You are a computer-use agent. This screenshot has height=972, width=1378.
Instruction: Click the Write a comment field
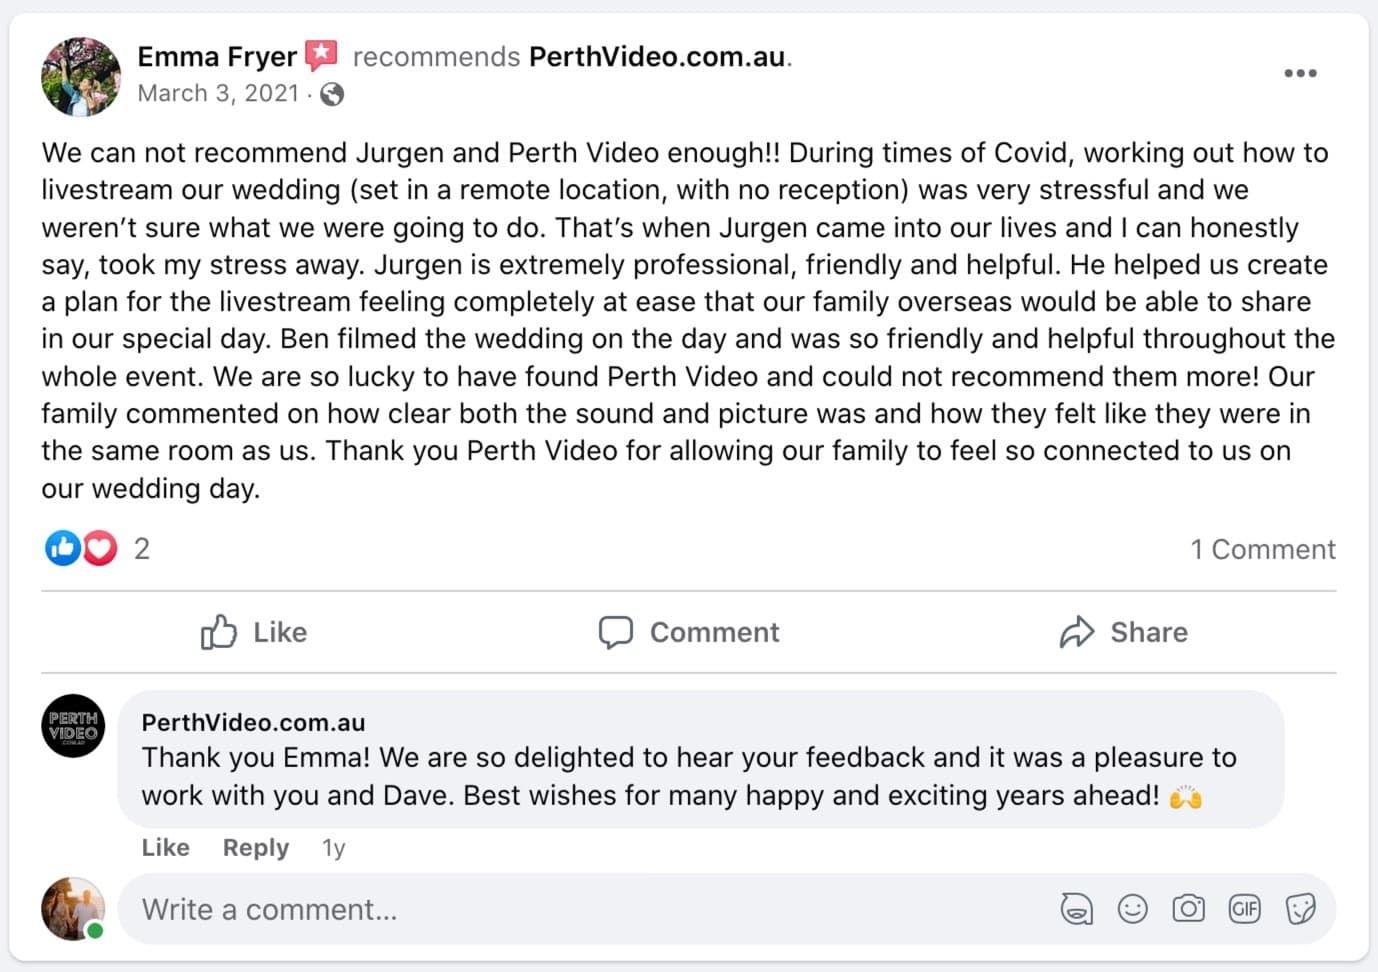coord(580,909)
